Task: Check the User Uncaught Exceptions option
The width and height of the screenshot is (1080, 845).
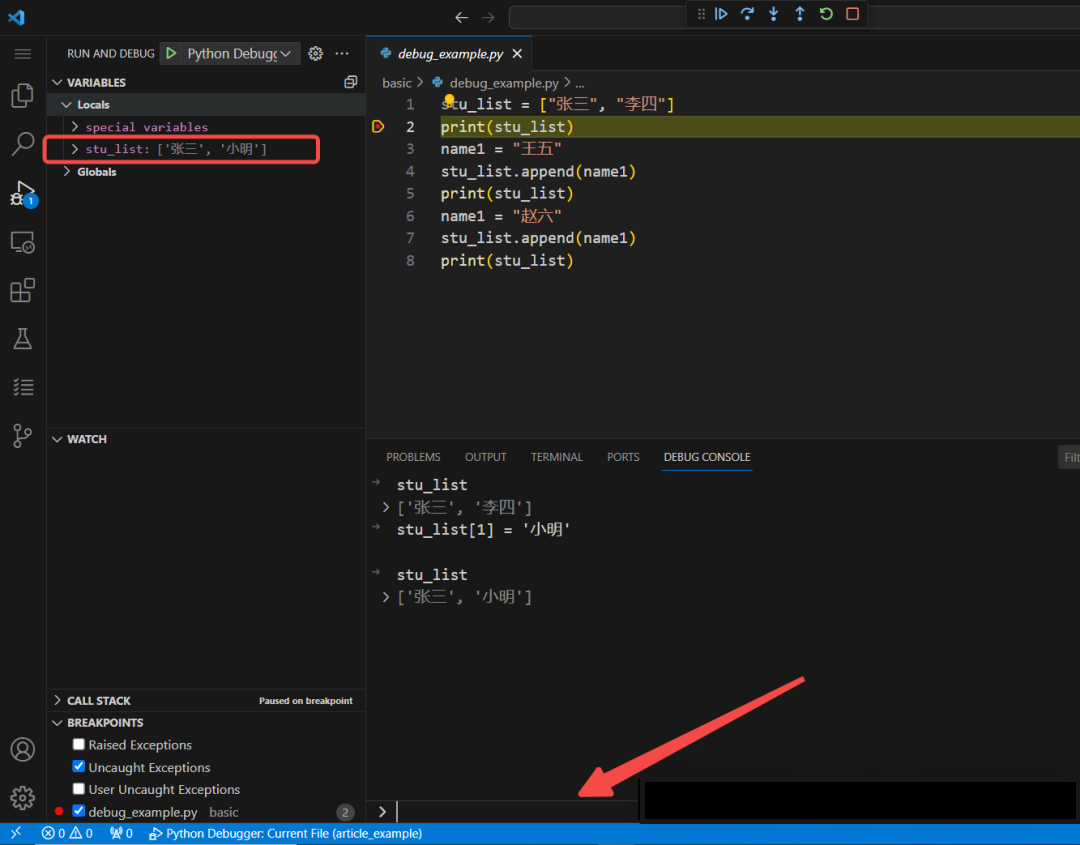Action: pos(78,789)
